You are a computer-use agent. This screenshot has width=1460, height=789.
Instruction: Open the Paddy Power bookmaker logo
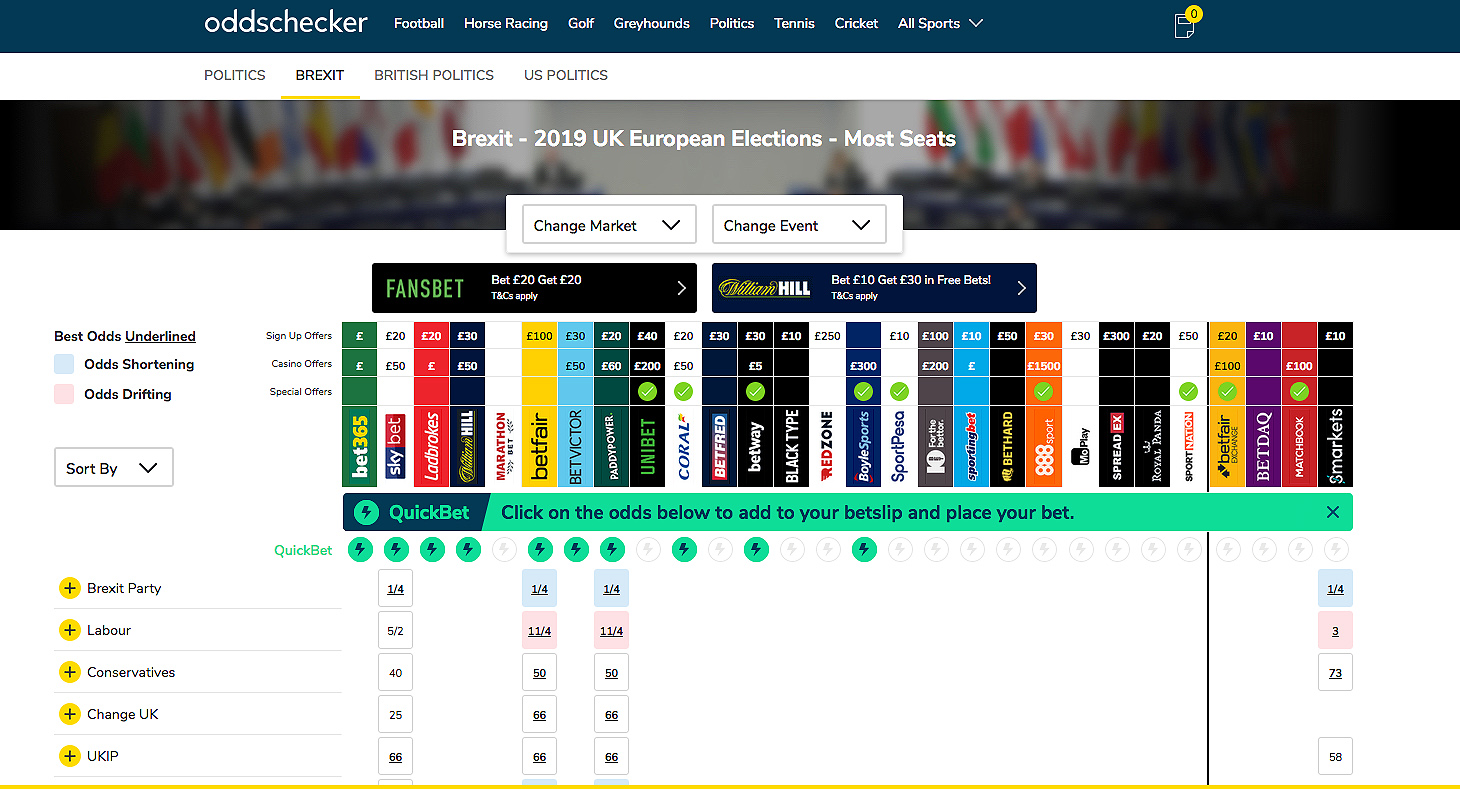point(612,446)
